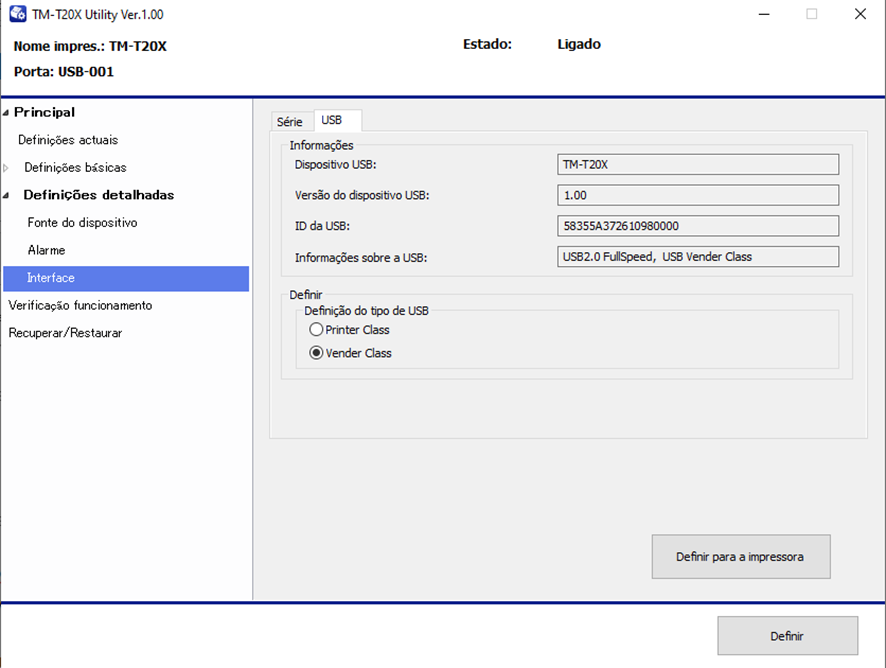Click the Versão do dispositivo USB field
The image size is (886, 668).
697,195
